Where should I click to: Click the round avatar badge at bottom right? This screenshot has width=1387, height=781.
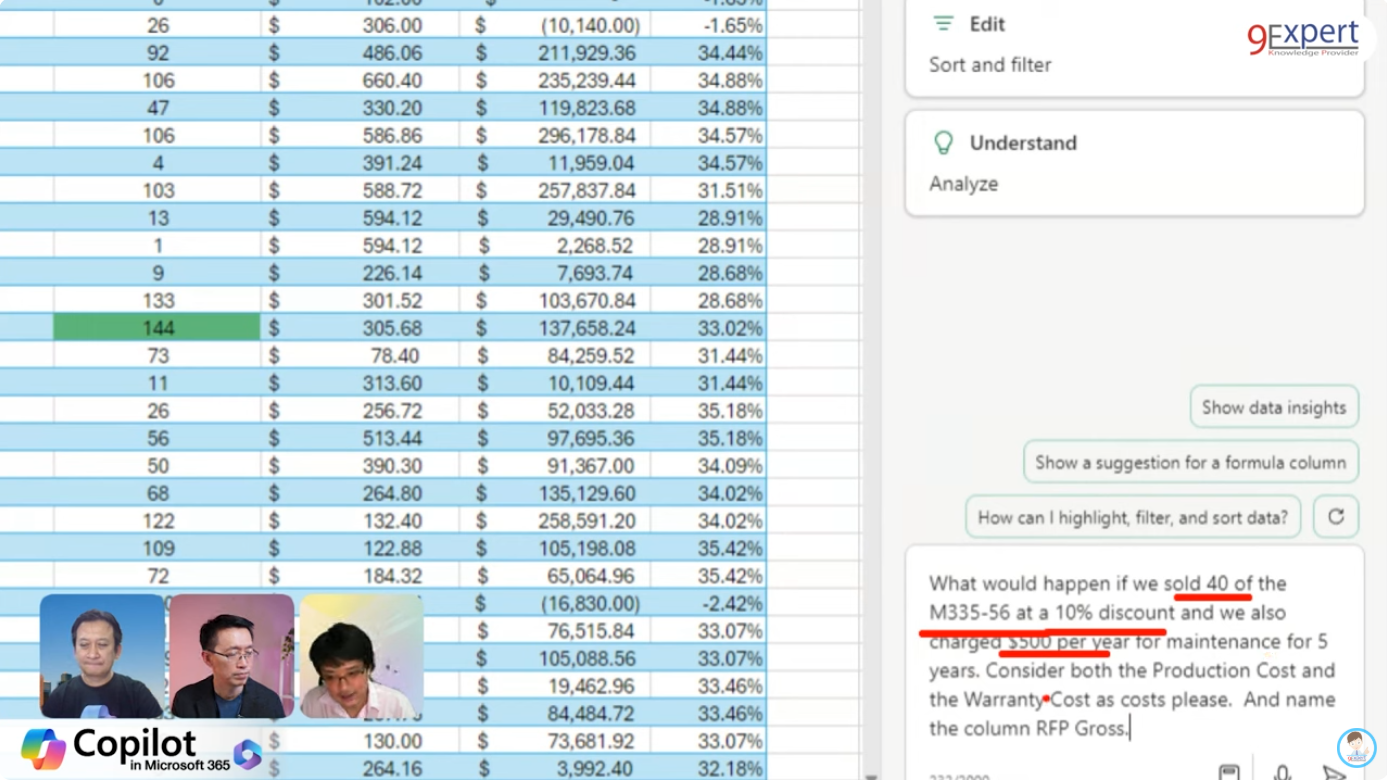click(1356, 748)
